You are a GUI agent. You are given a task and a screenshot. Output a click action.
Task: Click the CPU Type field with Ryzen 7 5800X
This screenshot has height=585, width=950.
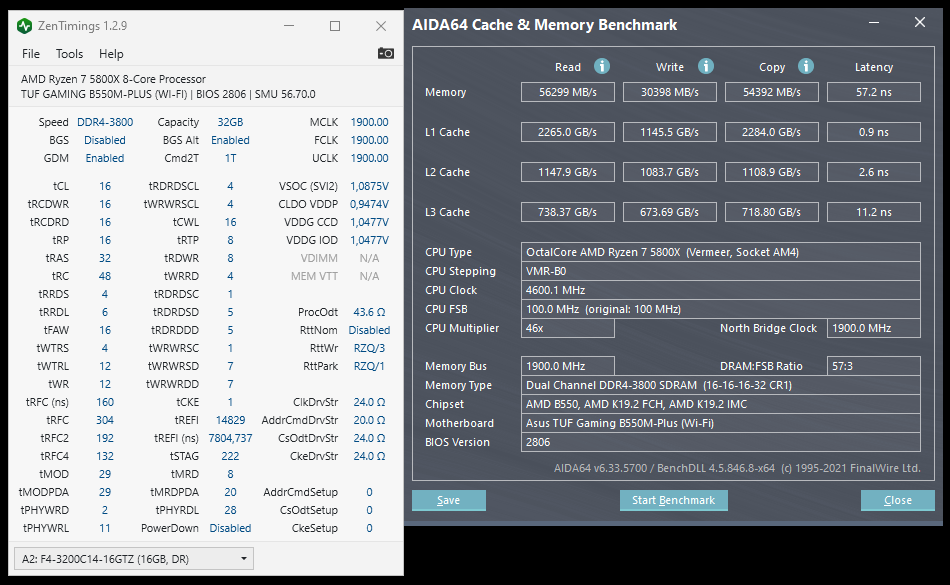[x=720, y=252]
